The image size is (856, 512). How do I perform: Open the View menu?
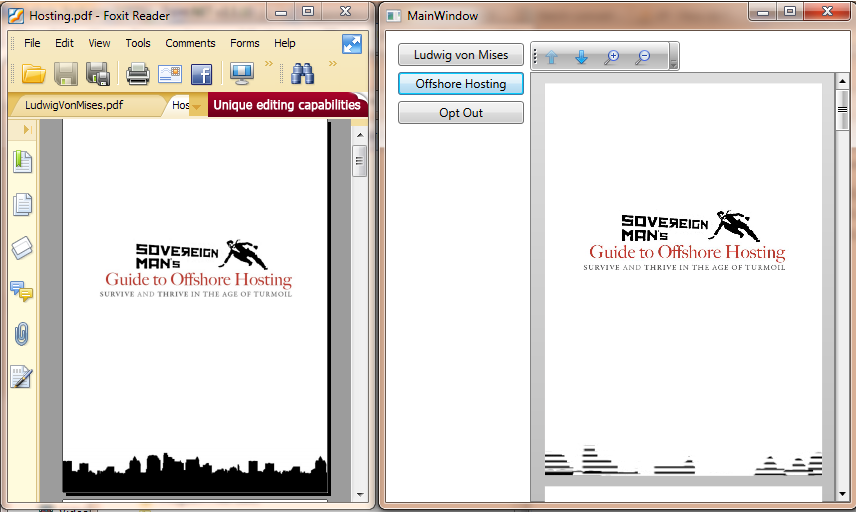point(99,43)
